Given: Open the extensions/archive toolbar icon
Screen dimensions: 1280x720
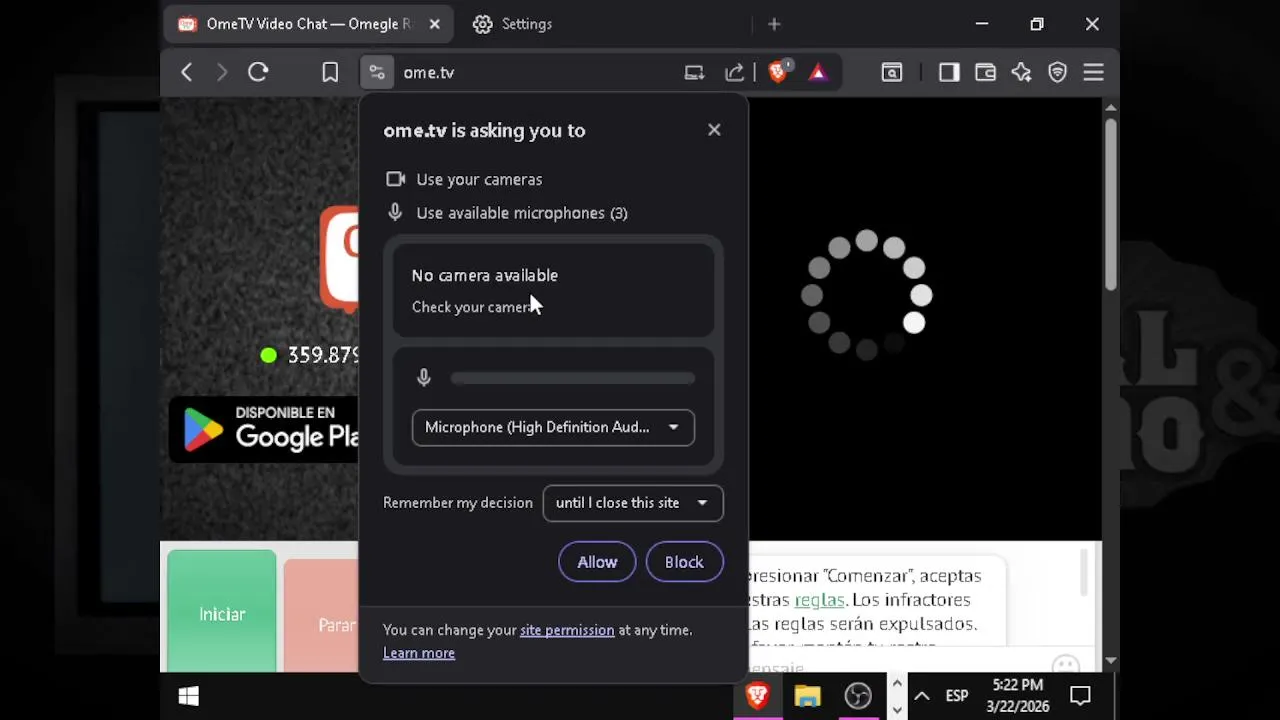Looking at the screenshot, I should coord(891,72).
